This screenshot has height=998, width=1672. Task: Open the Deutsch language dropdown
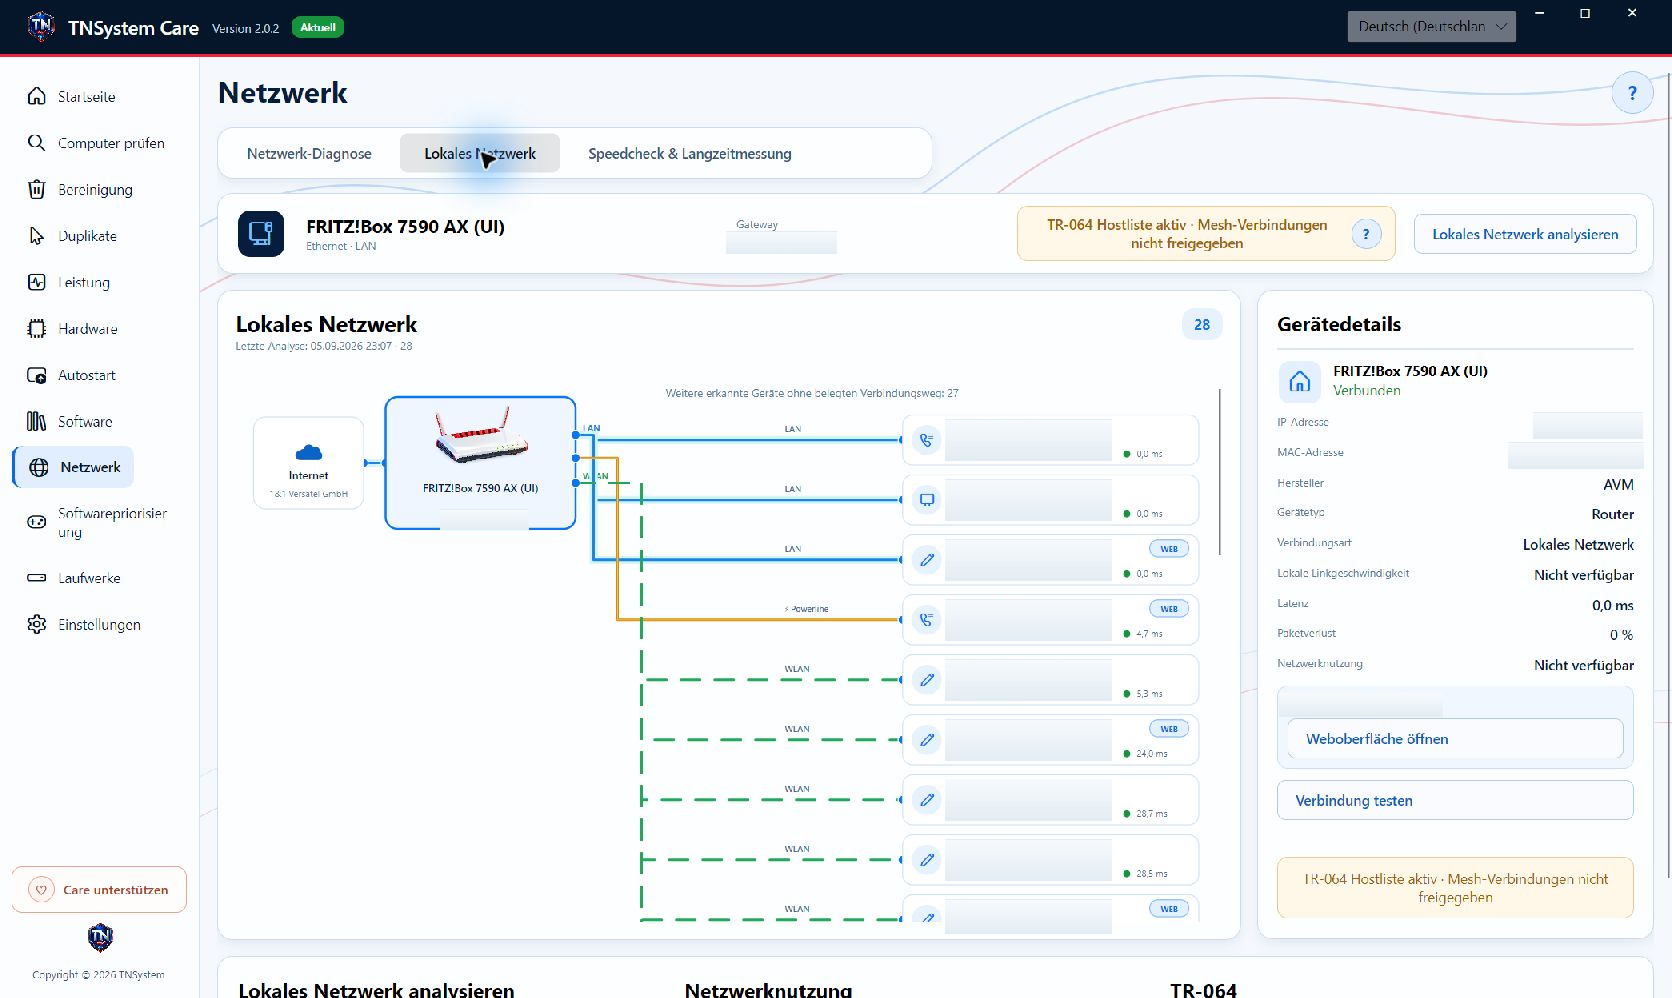1431,27
